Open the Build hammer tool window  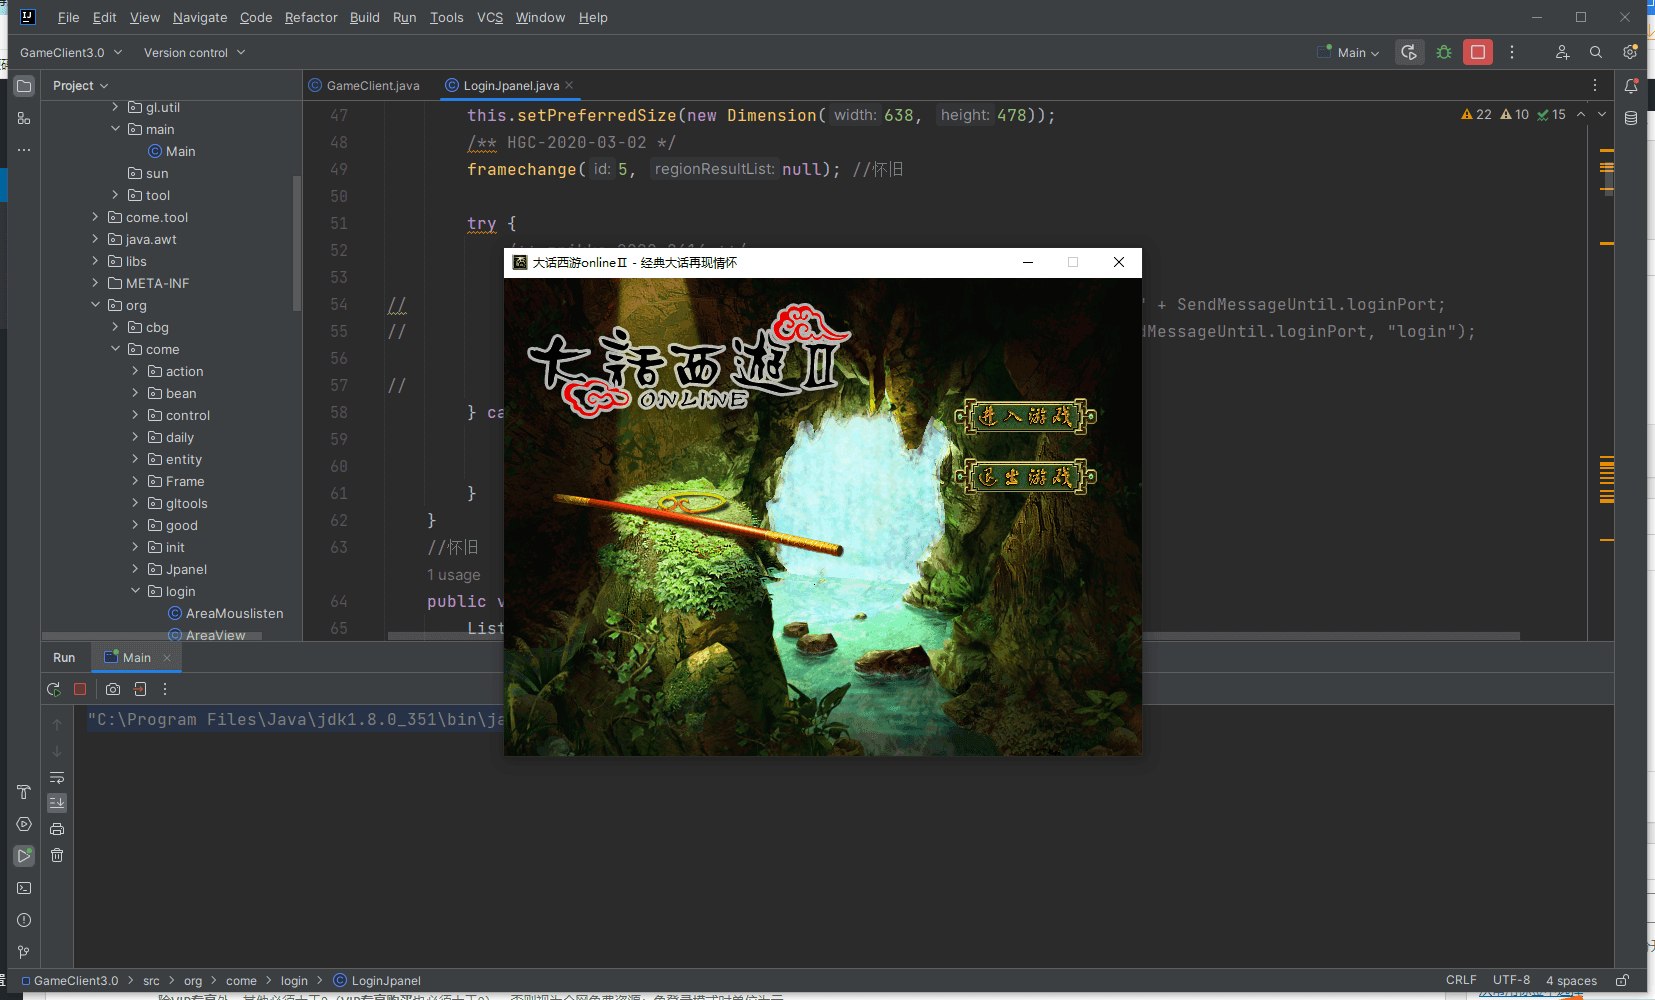(24, 792)
